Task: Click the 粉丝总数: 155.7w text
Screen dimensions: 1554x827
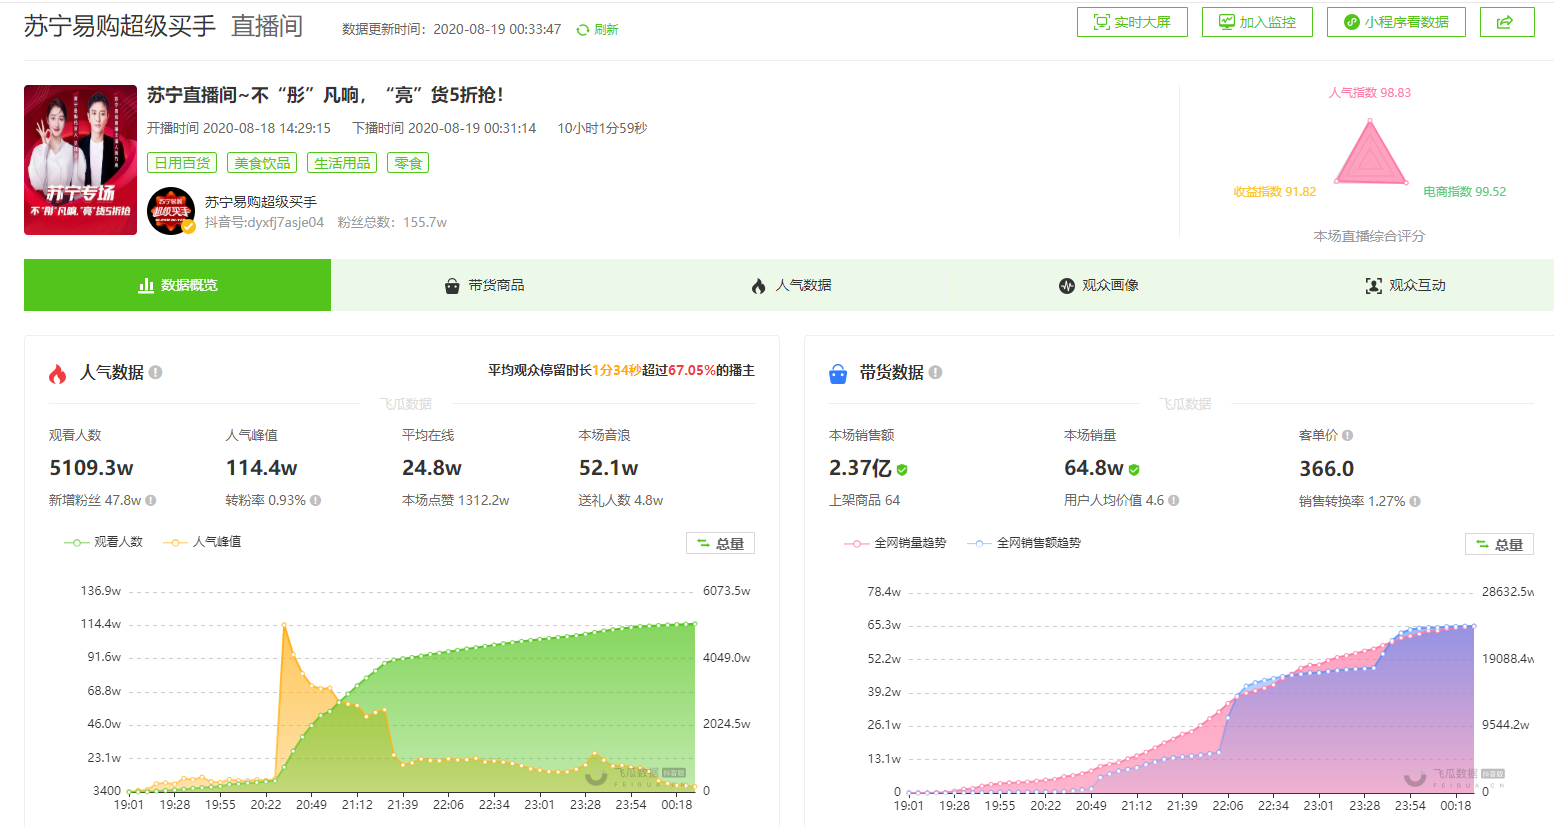Action: [x=392, y=222]
